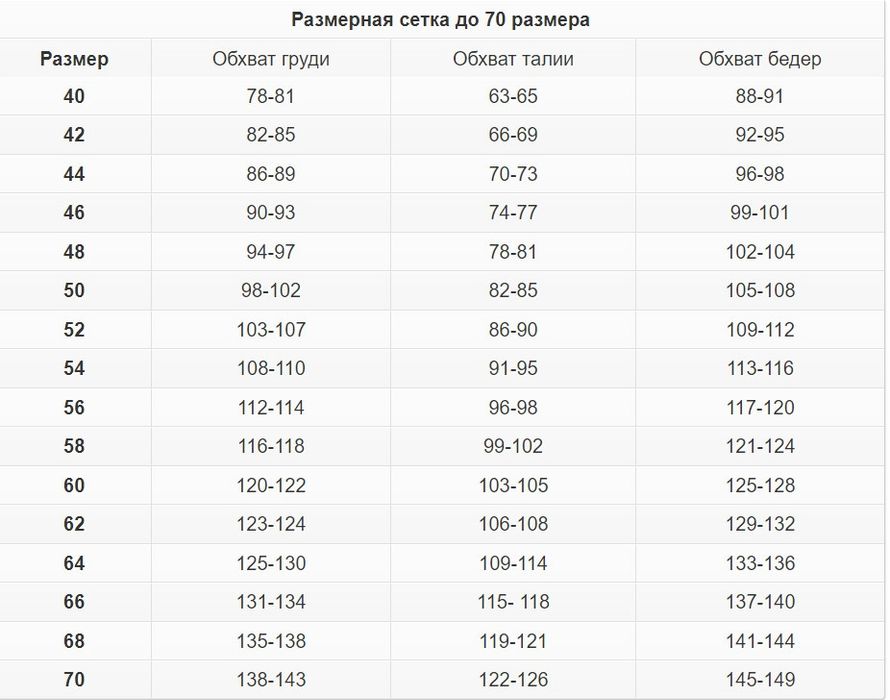Select hip measurement 145-149
The height and width of the screenshot is (700, 890).
pos(760,680)
